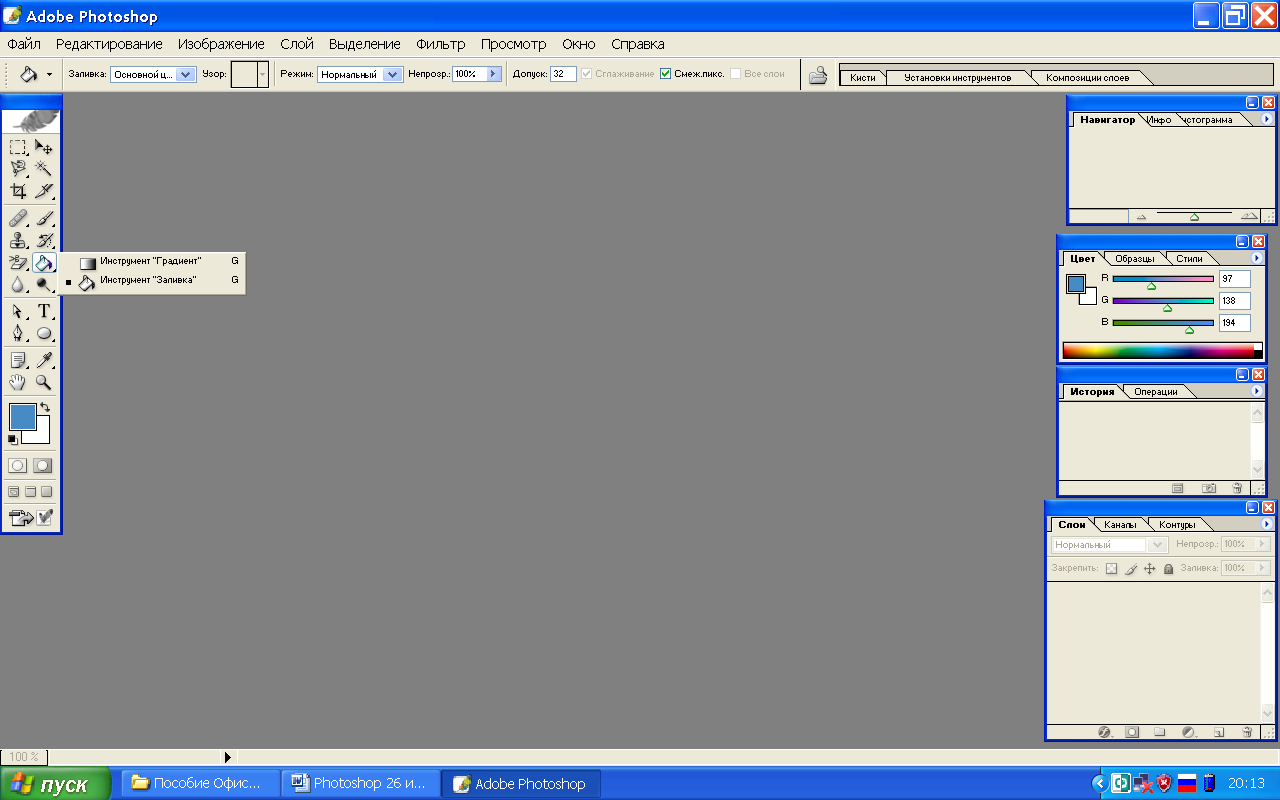Select the Rectangular Marquee tool

tap(18, 147)
